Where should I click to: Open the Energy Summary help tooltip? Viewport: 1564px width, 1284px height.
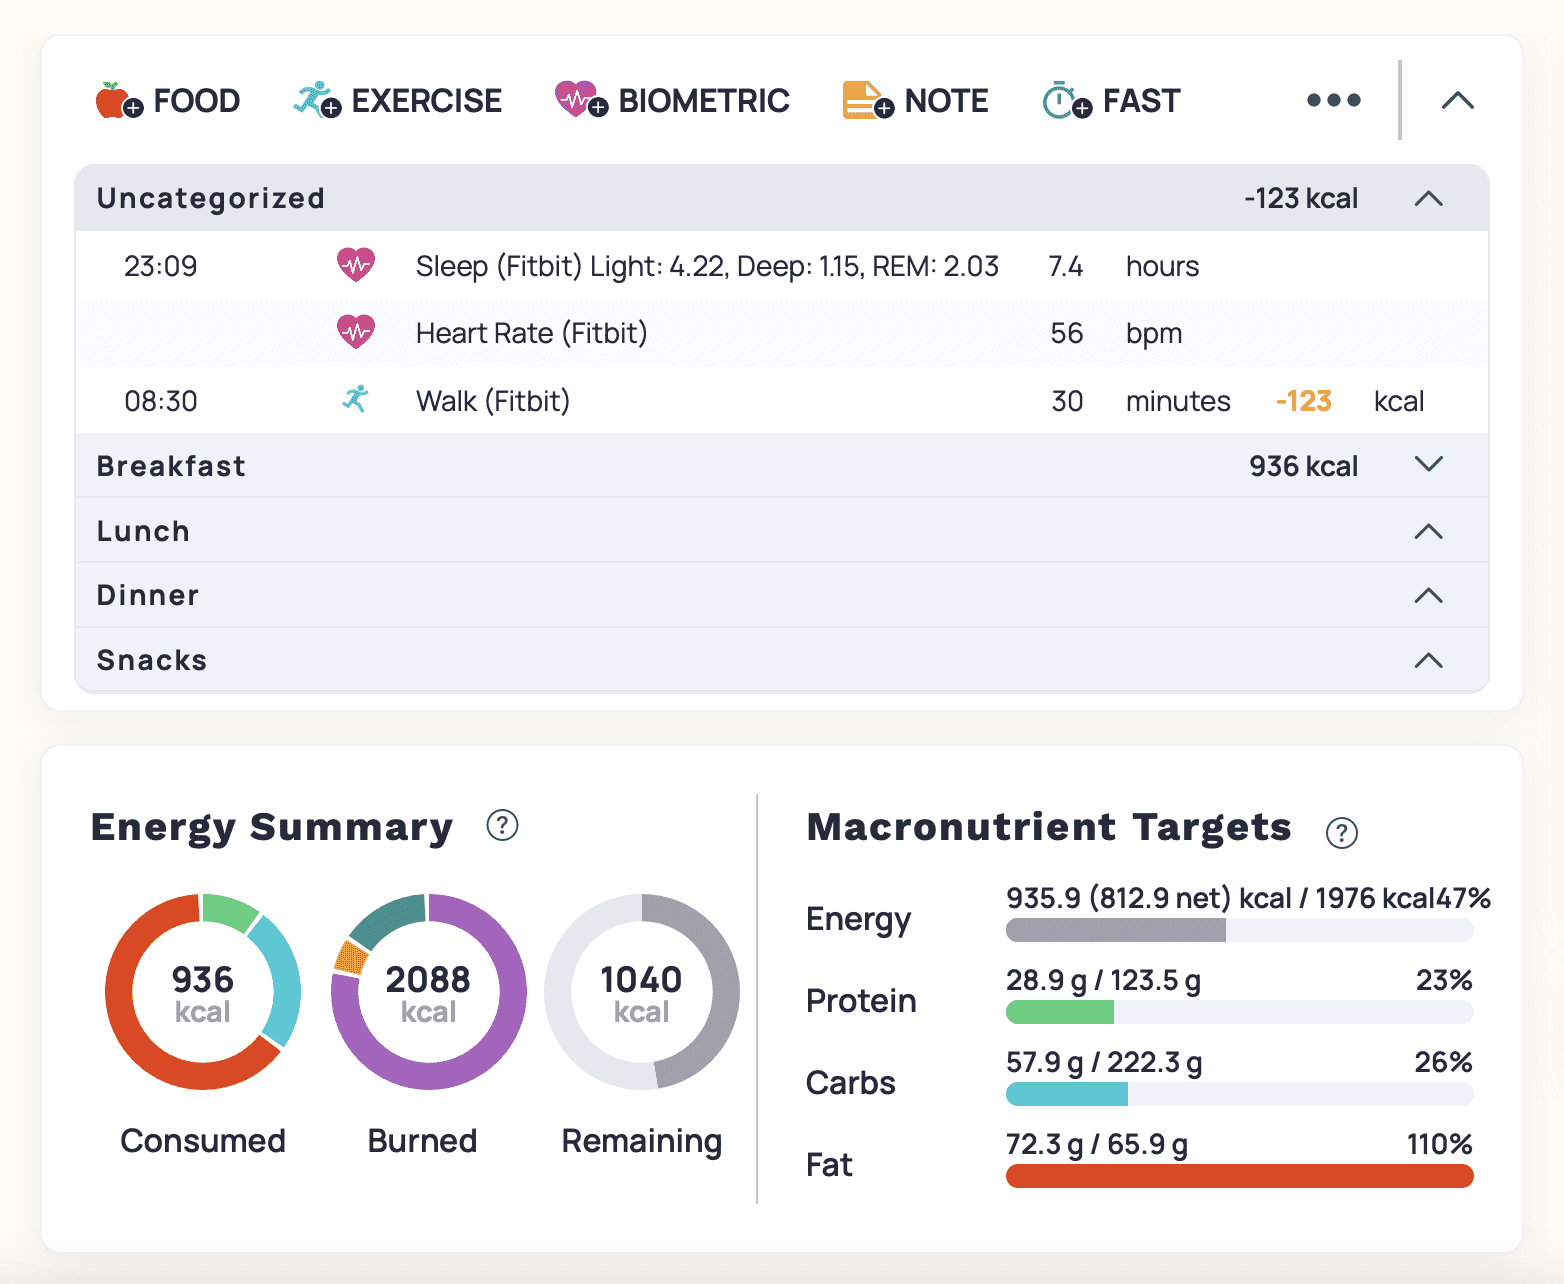[503, 827]
